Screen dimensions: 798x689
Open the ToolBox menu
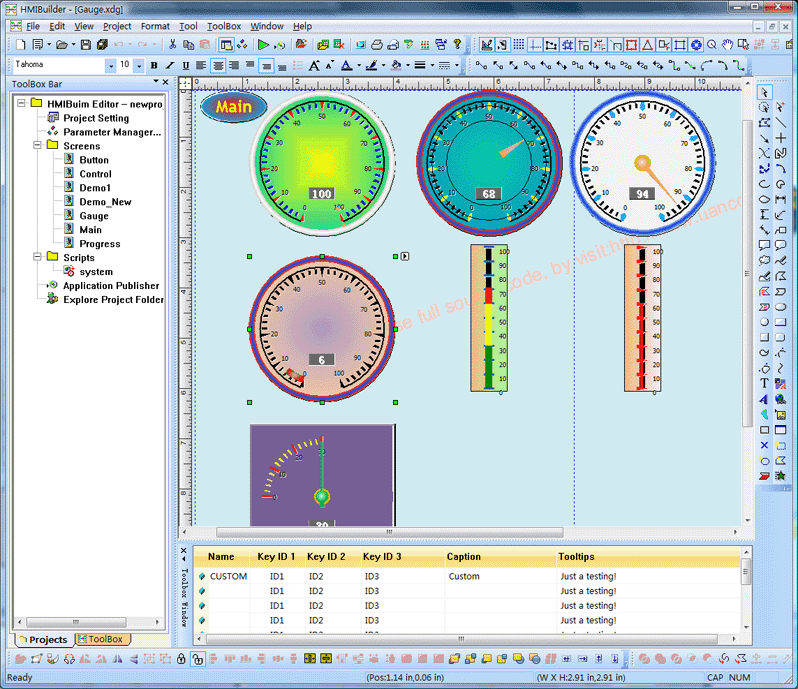coord(224,26)
